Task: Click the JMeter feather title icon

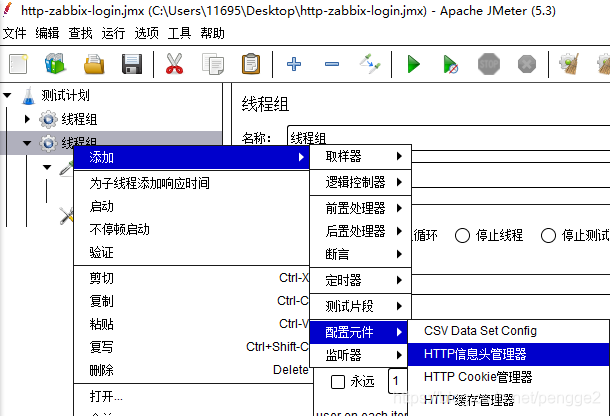Action: tap(7, 10)
